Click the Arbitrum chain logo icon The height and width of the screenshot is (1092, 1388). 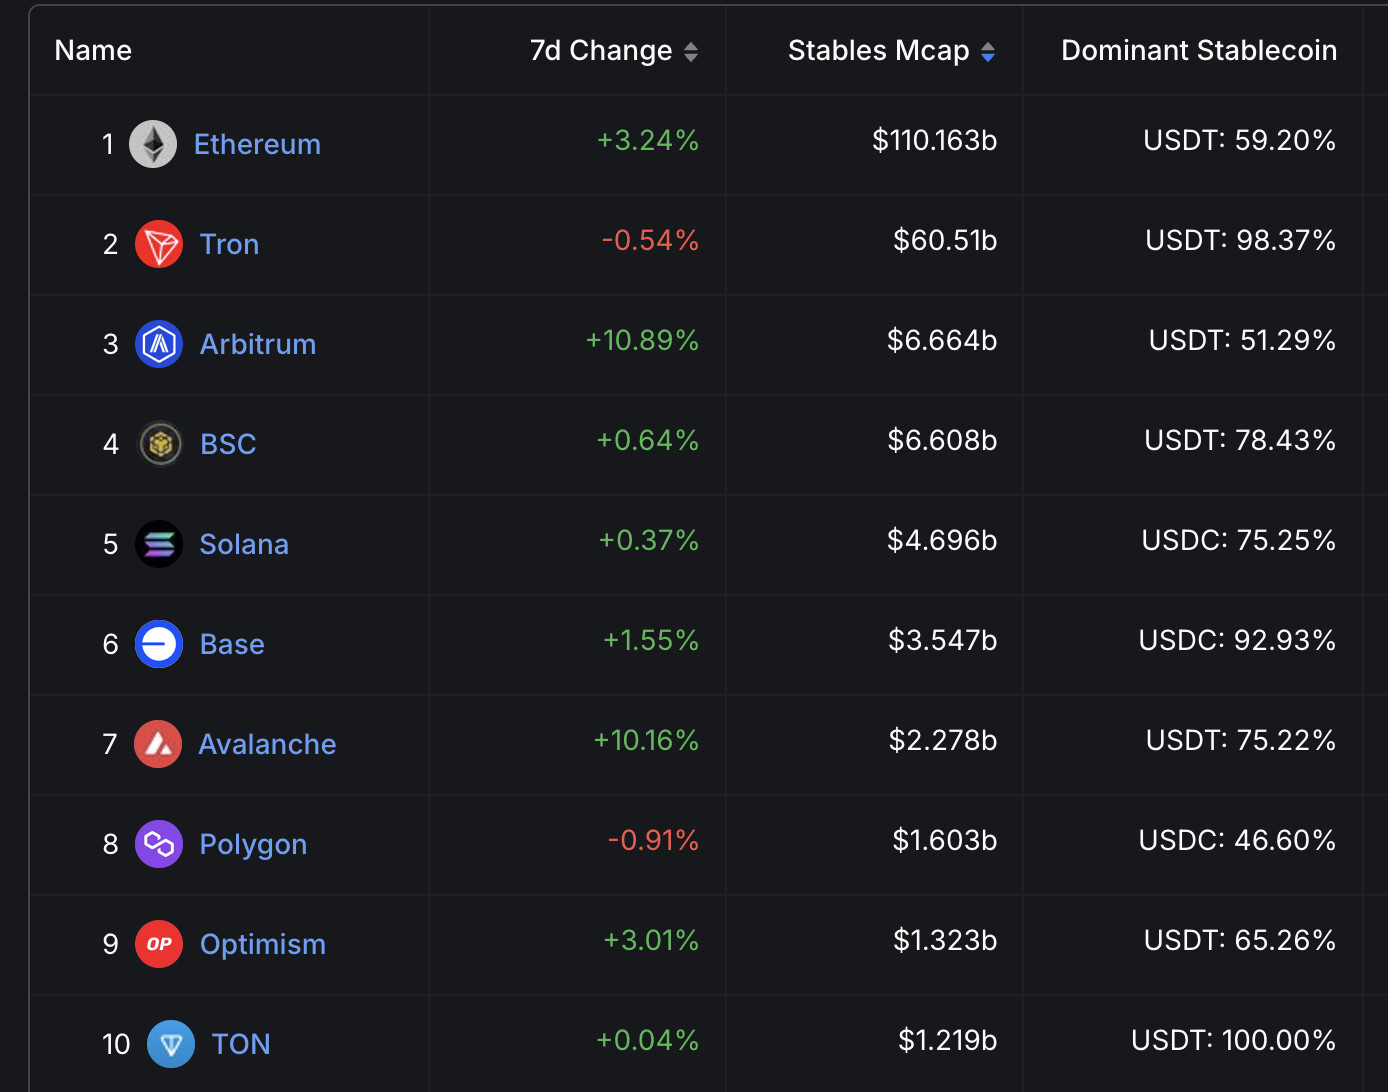[x=159, y=344]
